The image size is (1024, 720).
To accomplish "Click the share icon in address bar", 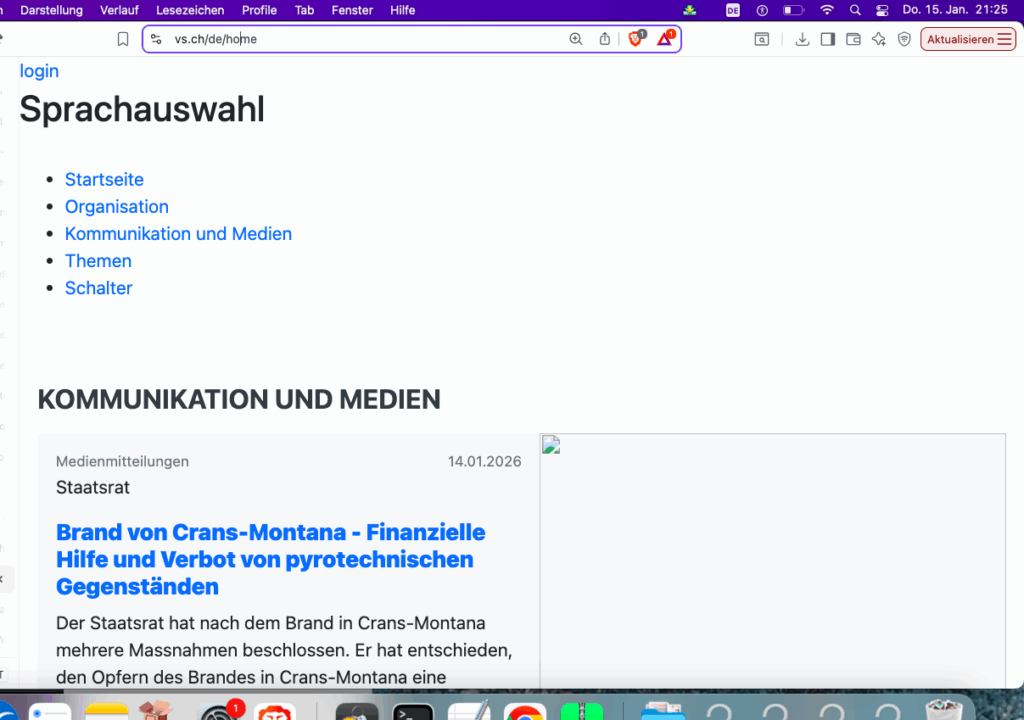I will pos(604,39).
